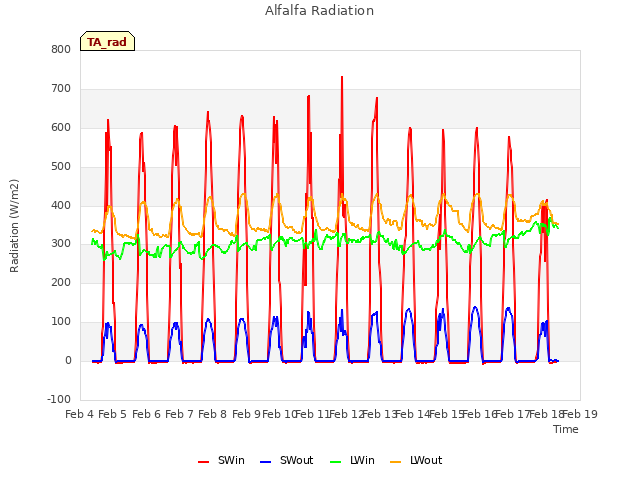Toggle the SWout legend entry

(x=287, y=460)
